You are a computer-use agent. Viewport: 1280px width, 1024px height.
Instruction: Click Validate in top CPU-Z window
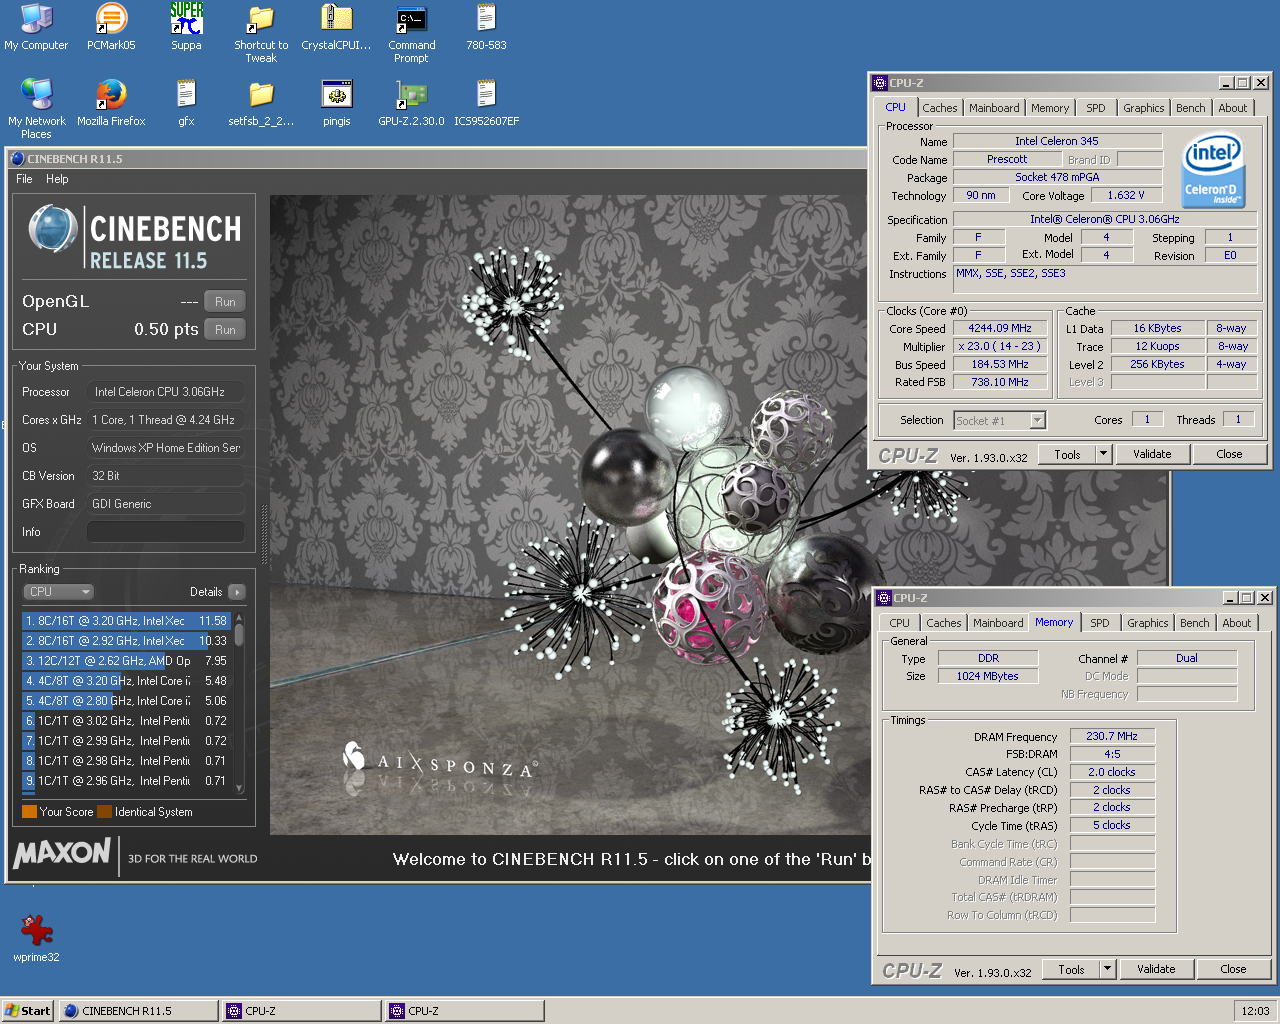coord(1152,454)
